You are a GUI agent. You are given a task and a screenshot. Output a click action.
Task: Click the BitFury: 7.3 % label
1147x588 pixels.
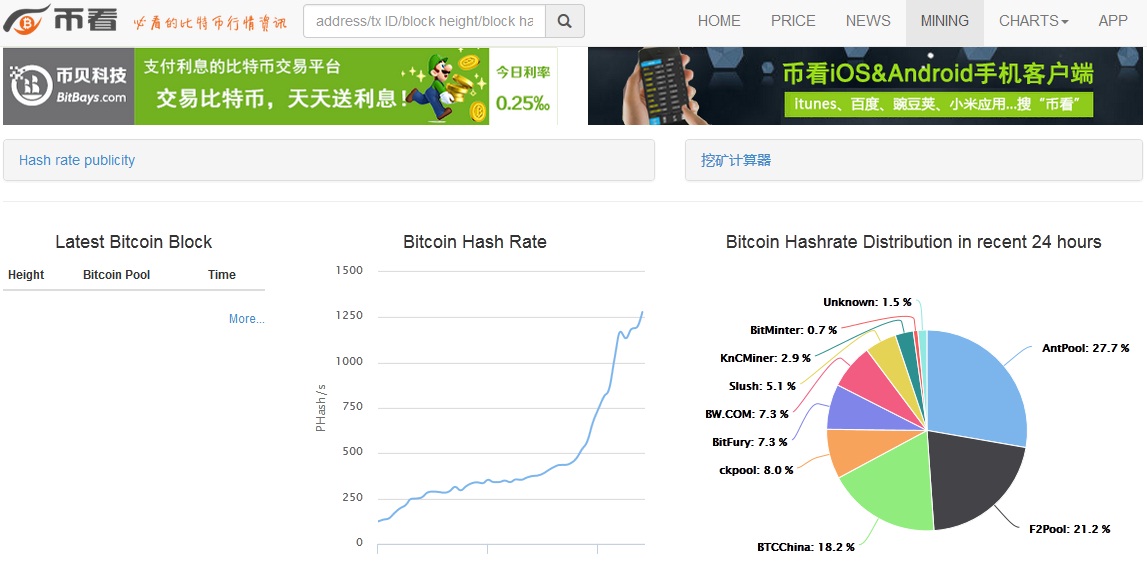(750, 442)
